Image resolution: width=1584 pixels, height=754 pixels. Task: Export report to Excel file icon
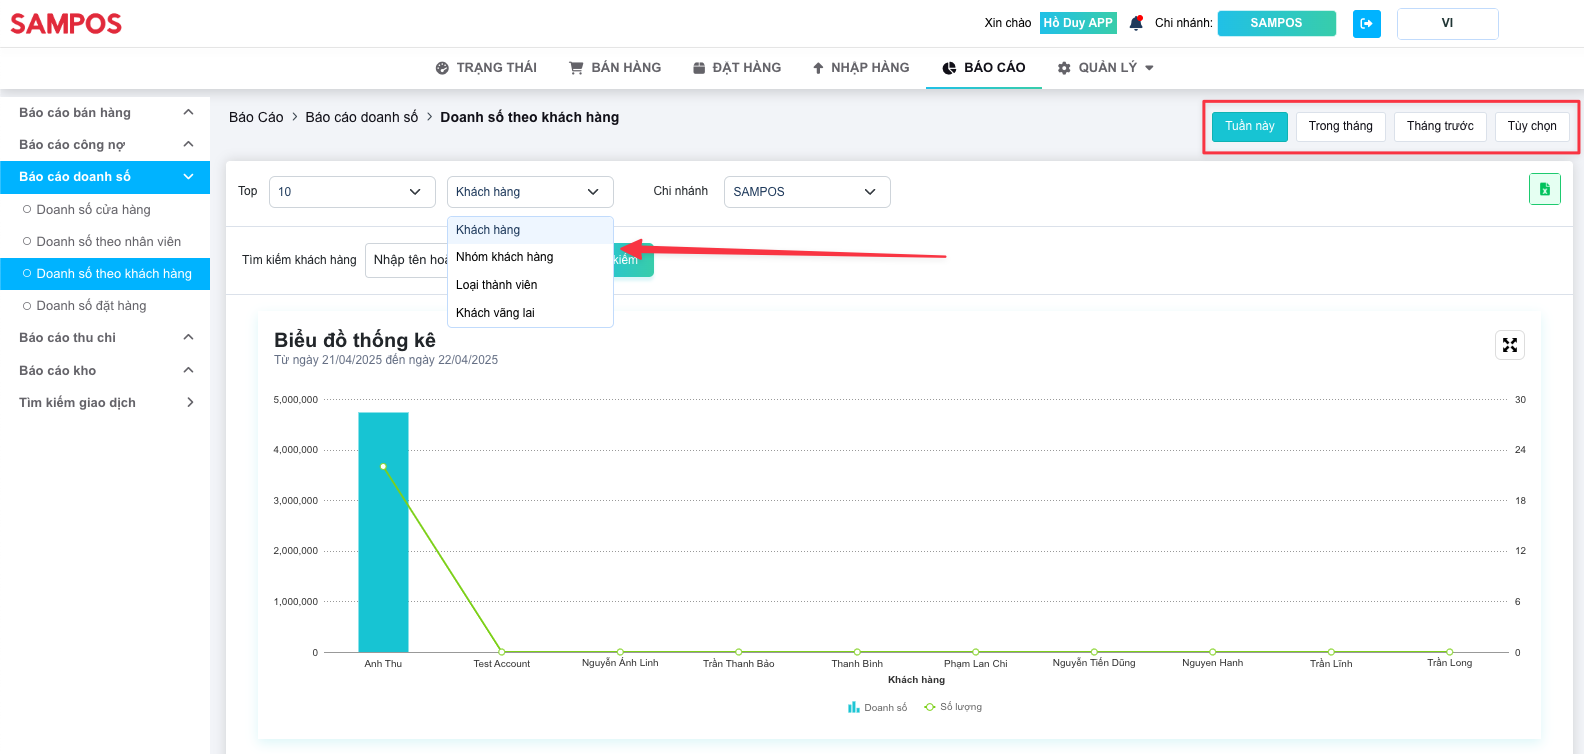tap(1544, 189)
